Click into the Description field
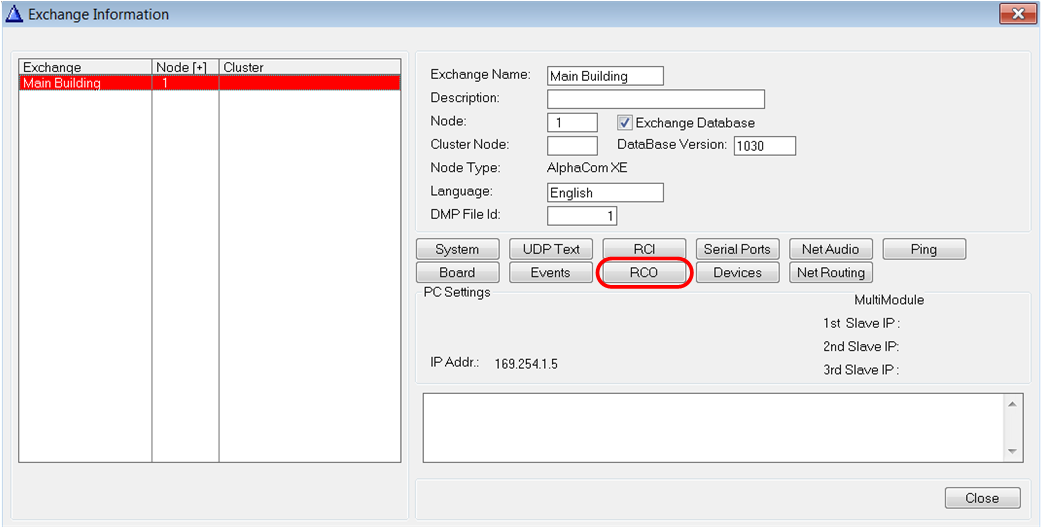The height and width of the screenshot is (528, 1042). (655, 99)
